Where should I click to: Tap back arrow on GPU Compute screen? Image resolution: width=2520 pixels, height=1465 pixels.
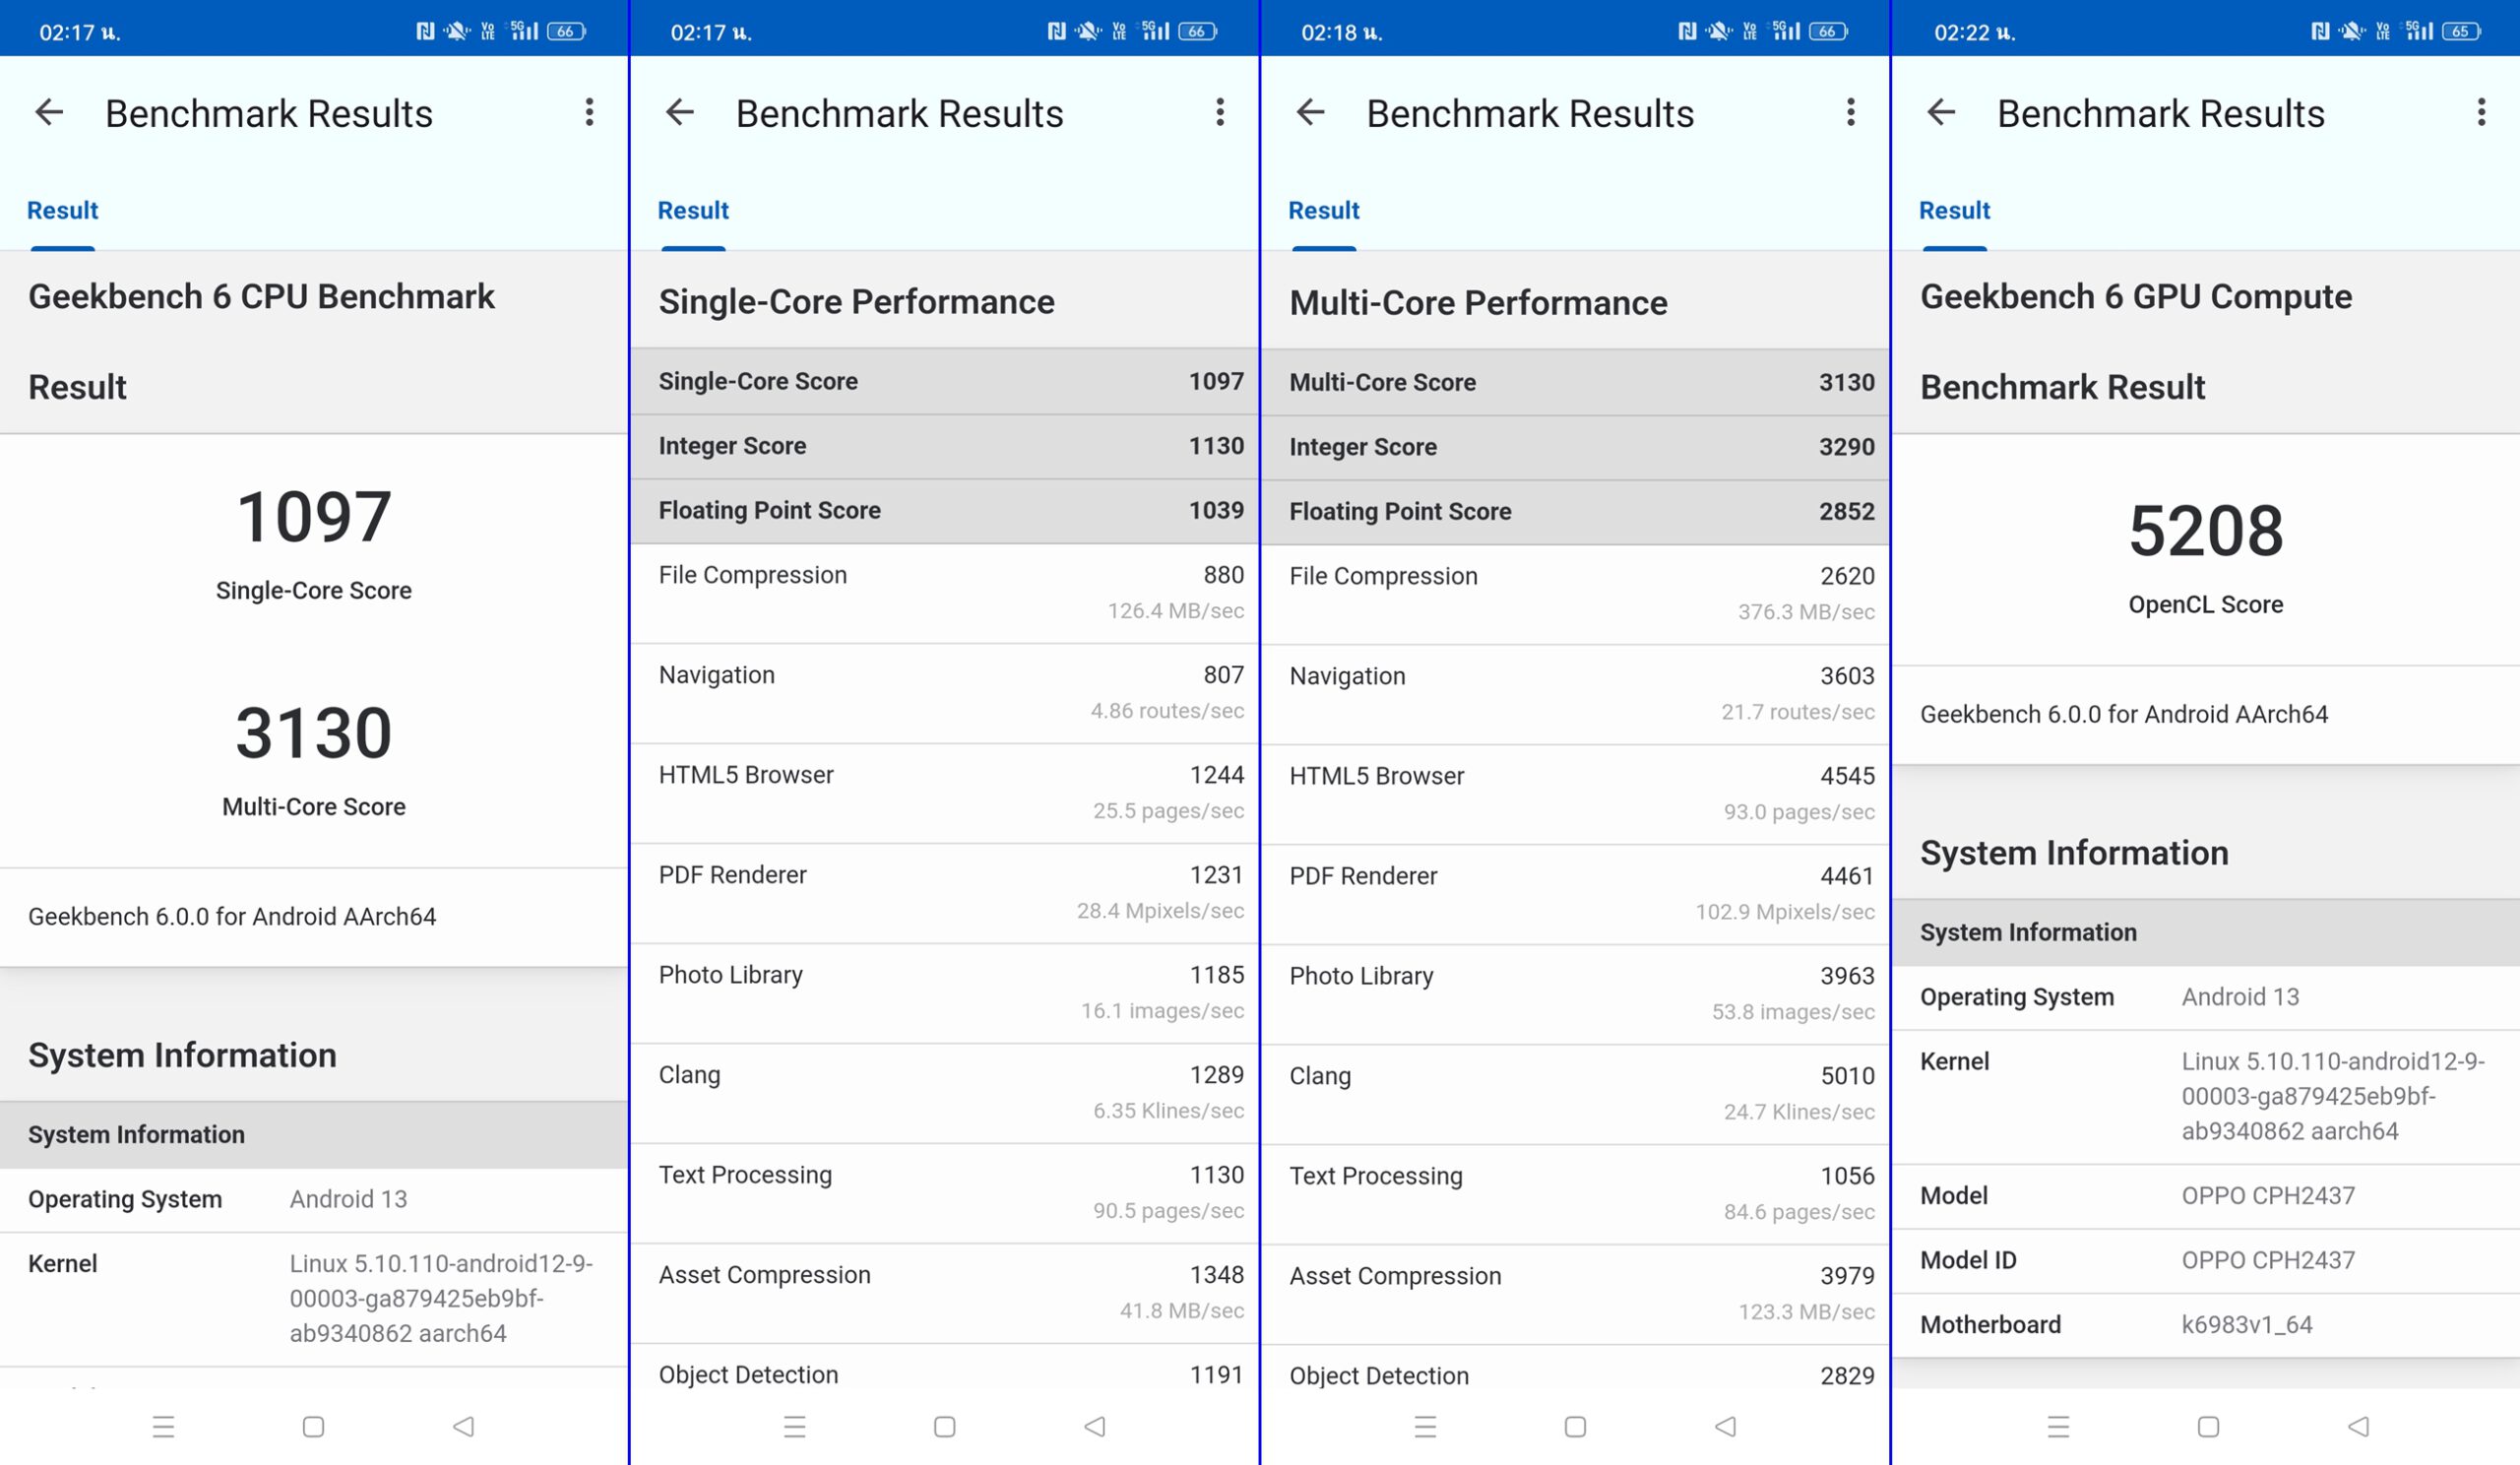point(1942,112)
